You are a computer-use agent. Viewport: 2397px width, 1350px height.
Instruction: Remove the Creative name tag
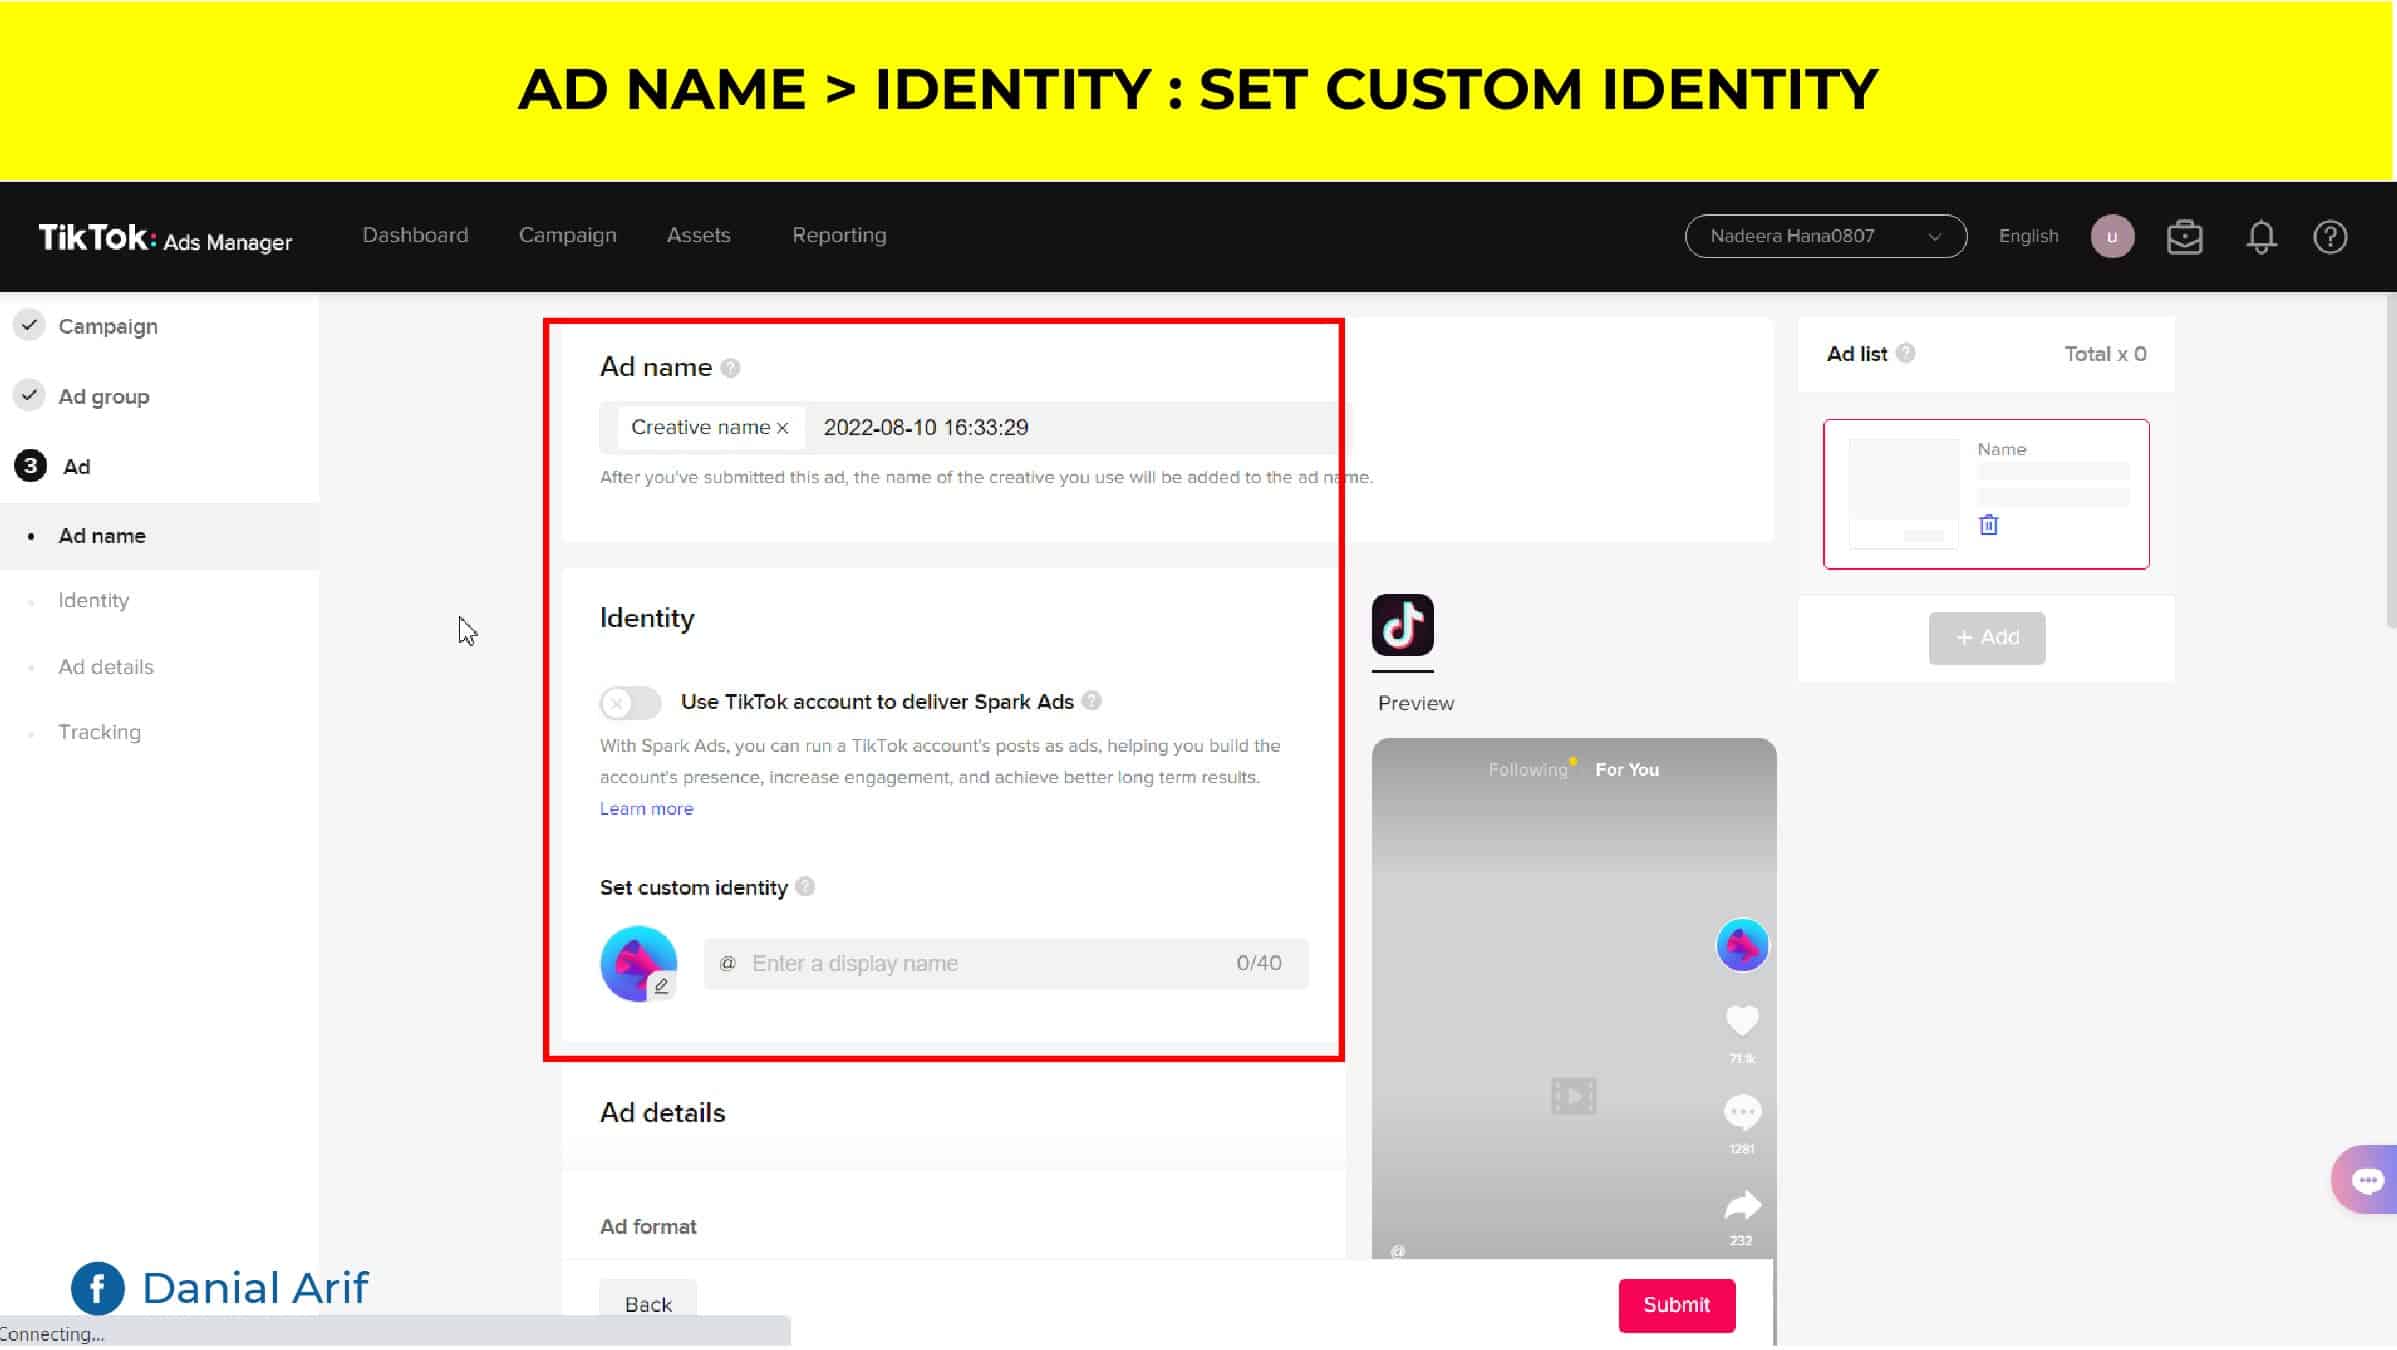(x=783, y=428)
